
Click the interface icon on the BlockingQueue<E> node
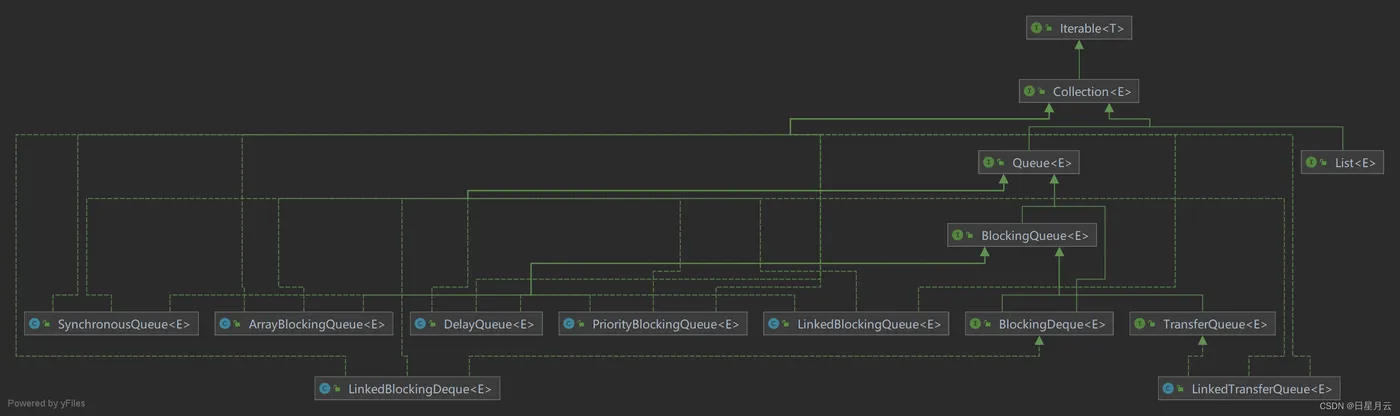[958, 236]
